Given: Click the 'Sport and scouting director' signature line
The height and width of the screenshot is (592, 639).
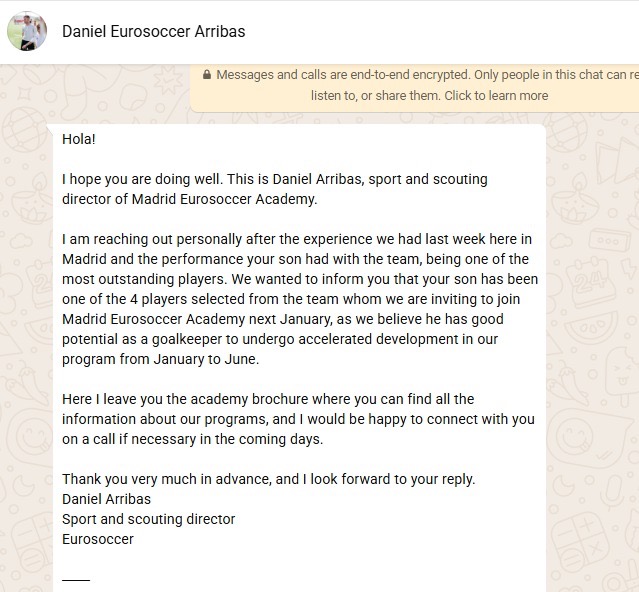Looking at the screenshot, I should pyautogui.click(x=148, y=519).
